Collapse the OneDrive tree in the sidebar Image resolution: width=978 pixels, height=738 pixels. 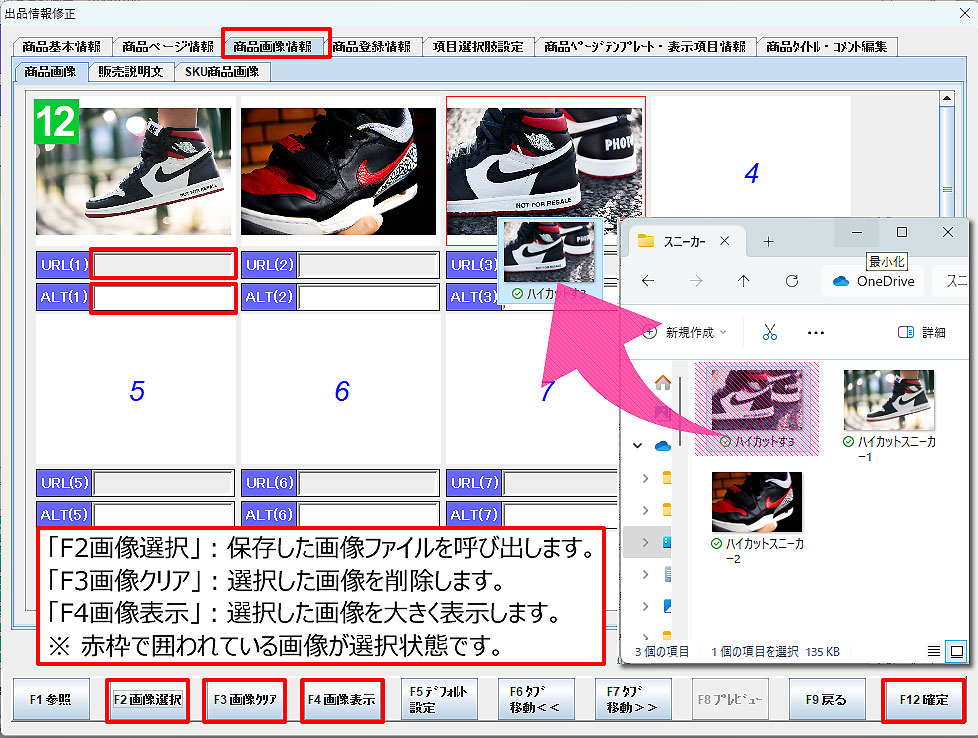click(637, 446)
